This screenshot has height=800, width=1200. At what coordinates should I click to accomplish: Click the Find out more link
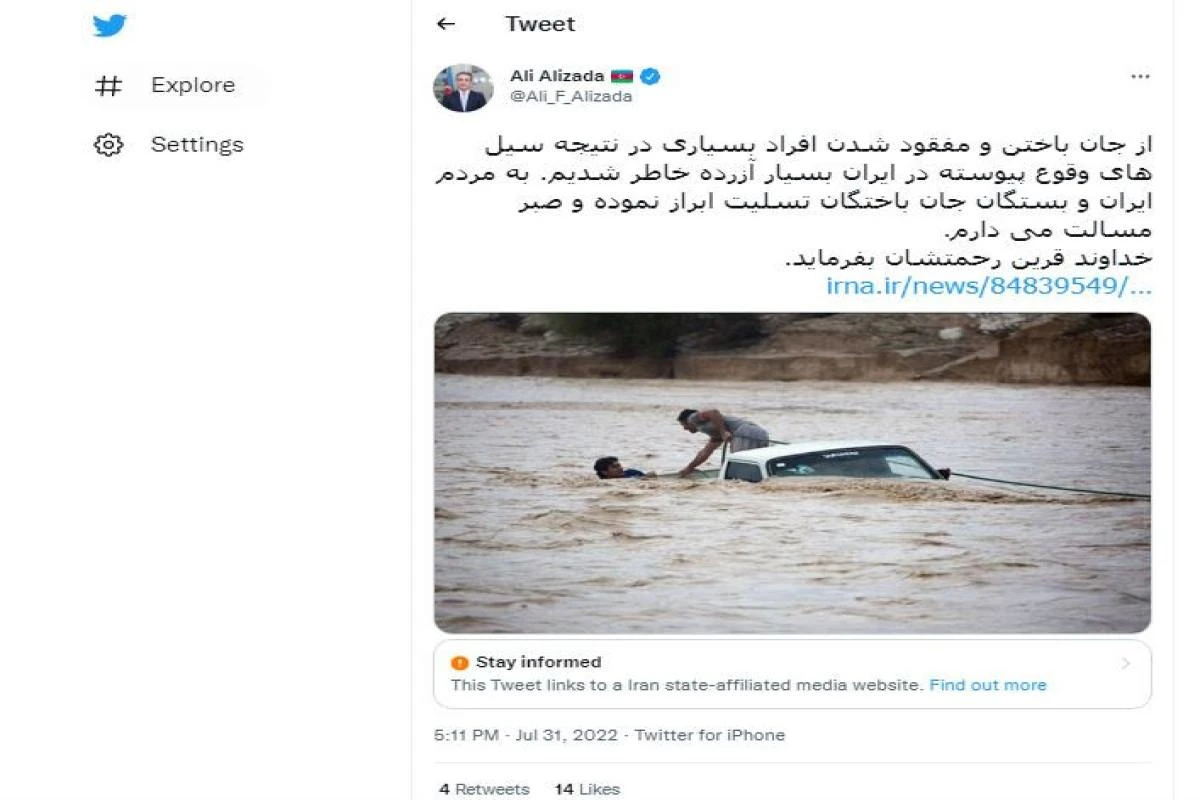coord(988,685)
